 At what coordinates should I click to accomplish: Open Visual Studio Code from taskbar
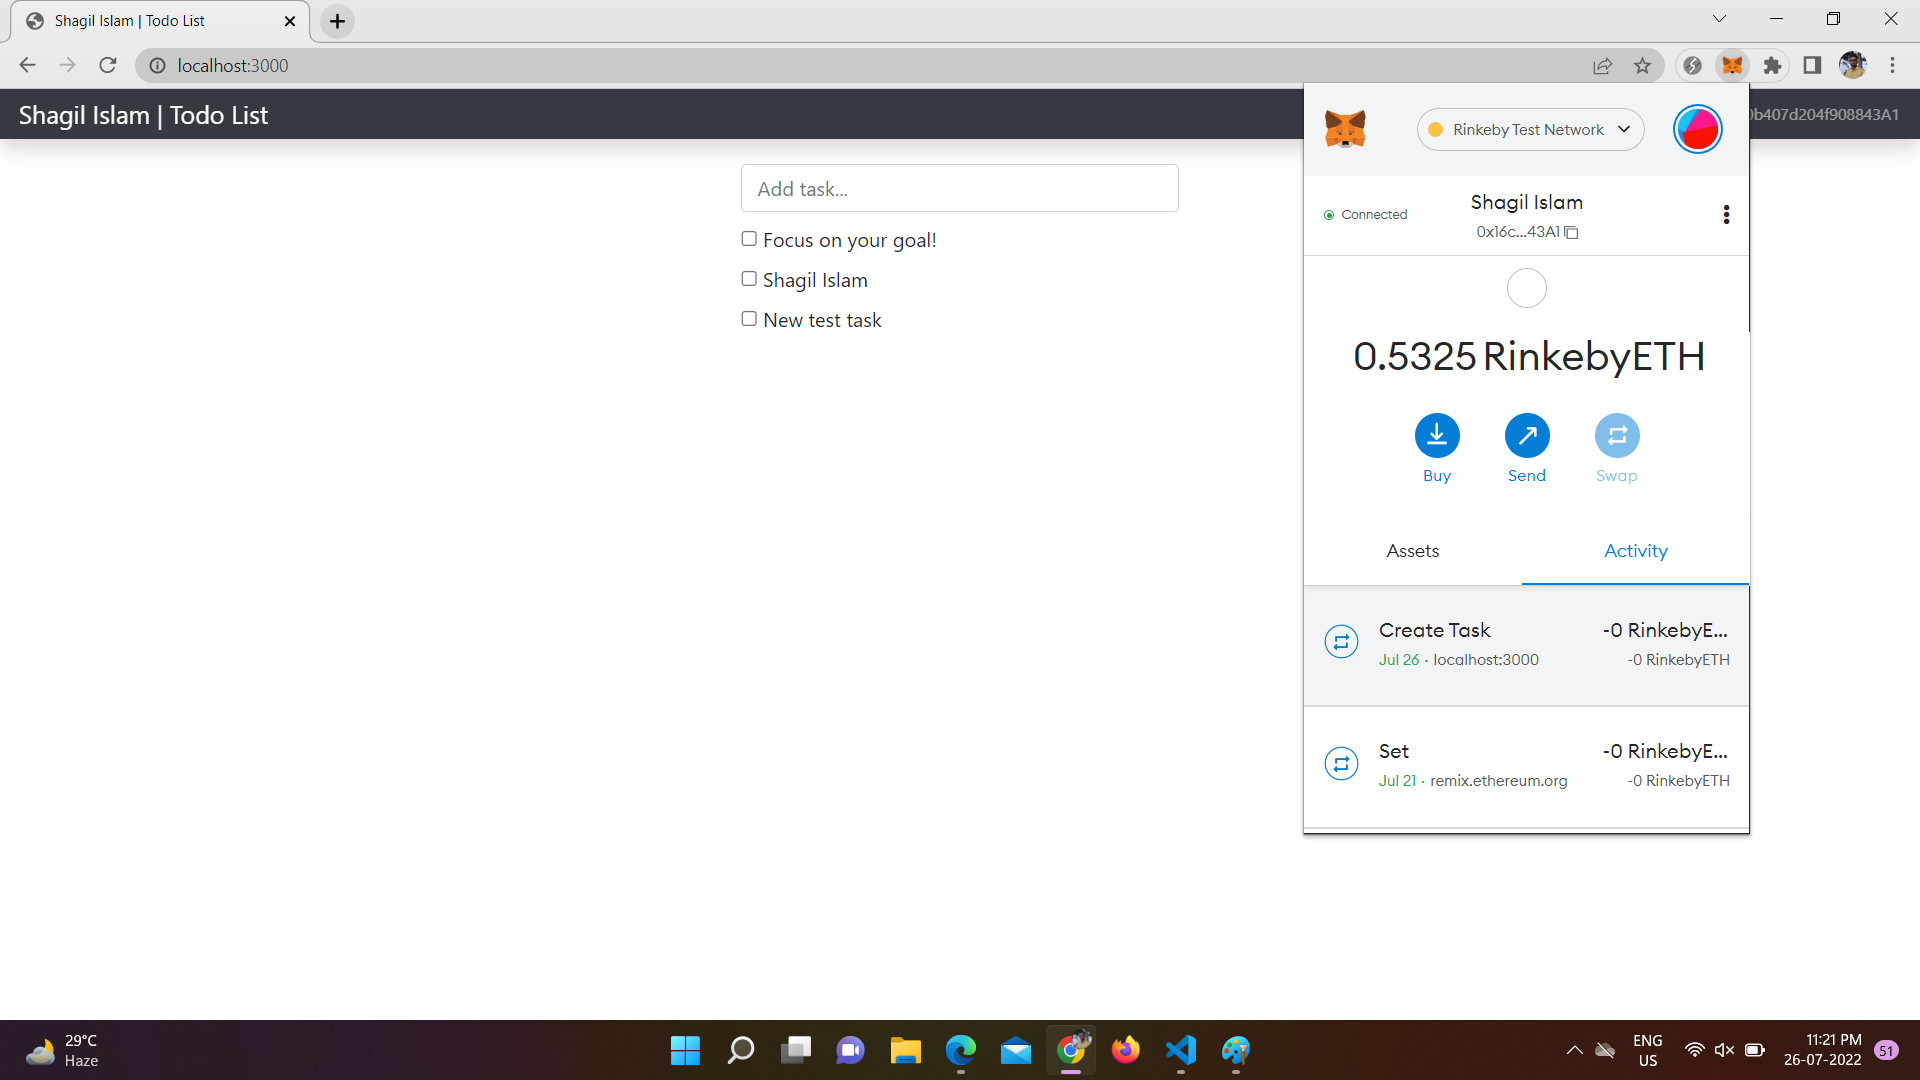[1181, 1050]
